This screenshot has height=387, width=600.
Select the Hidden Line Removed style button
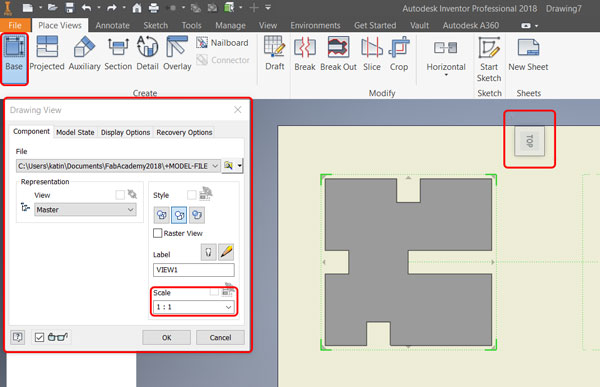tap(179, 215)
